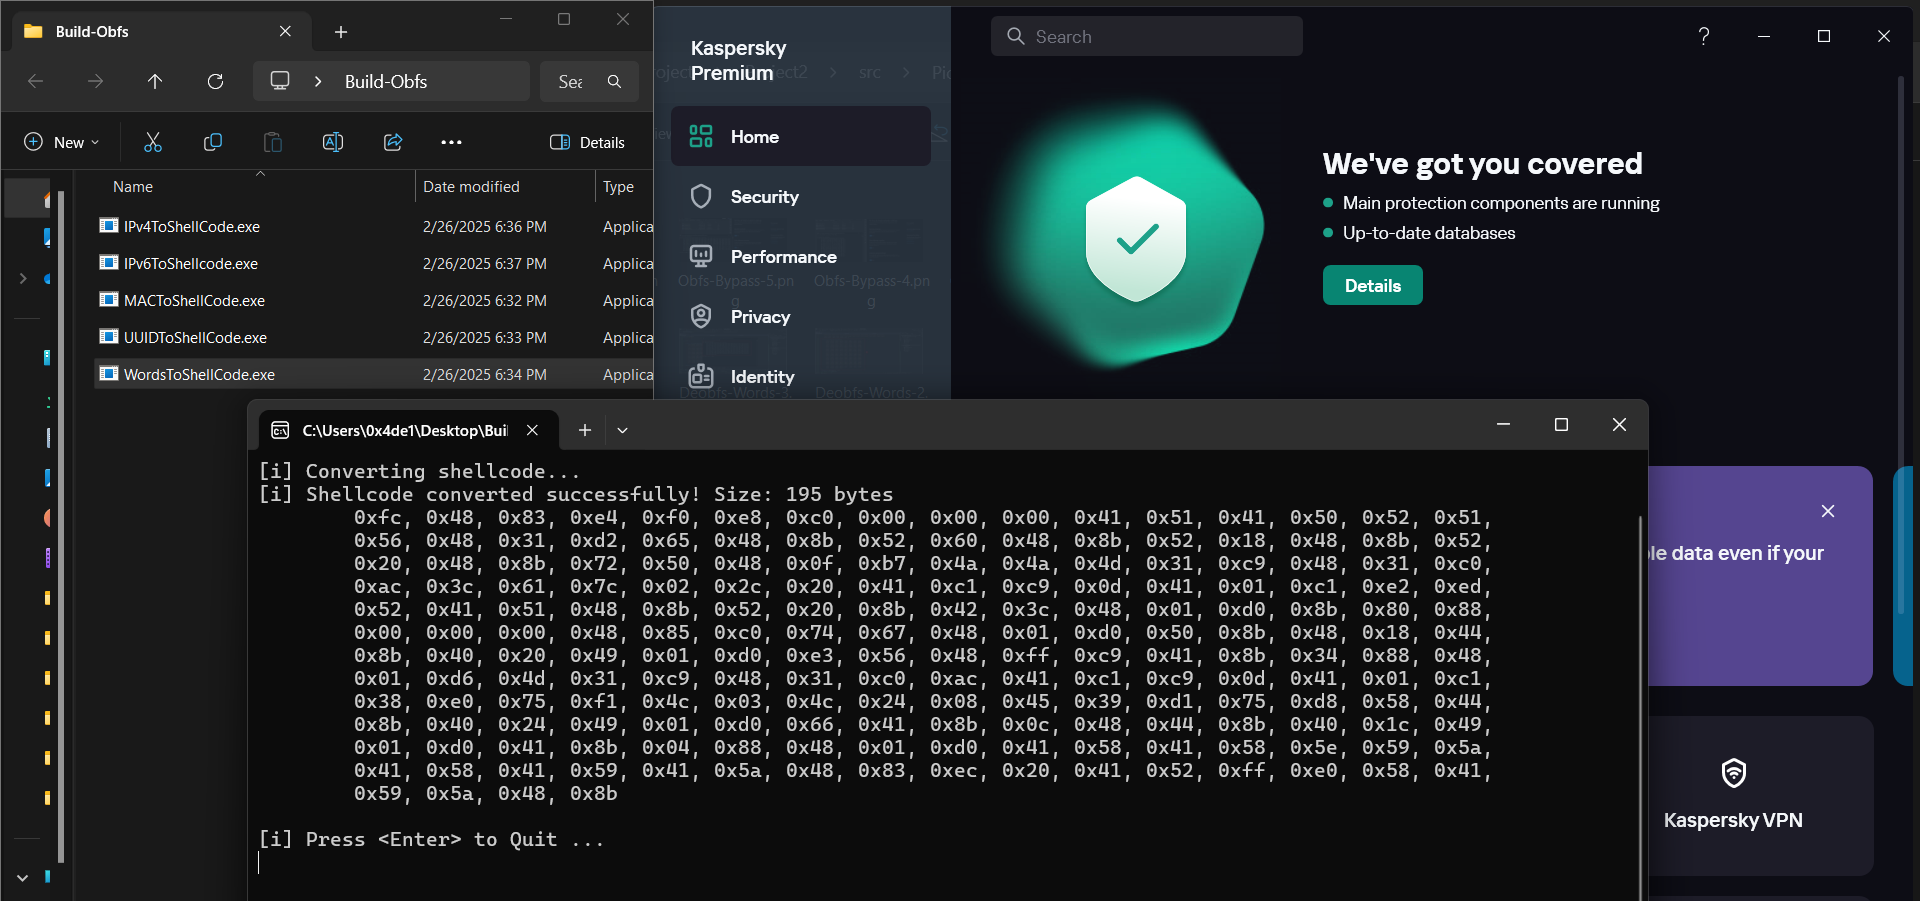Close the purple Kaspersky promo card
The image size is (1920, 901).
click(1828, 511)
